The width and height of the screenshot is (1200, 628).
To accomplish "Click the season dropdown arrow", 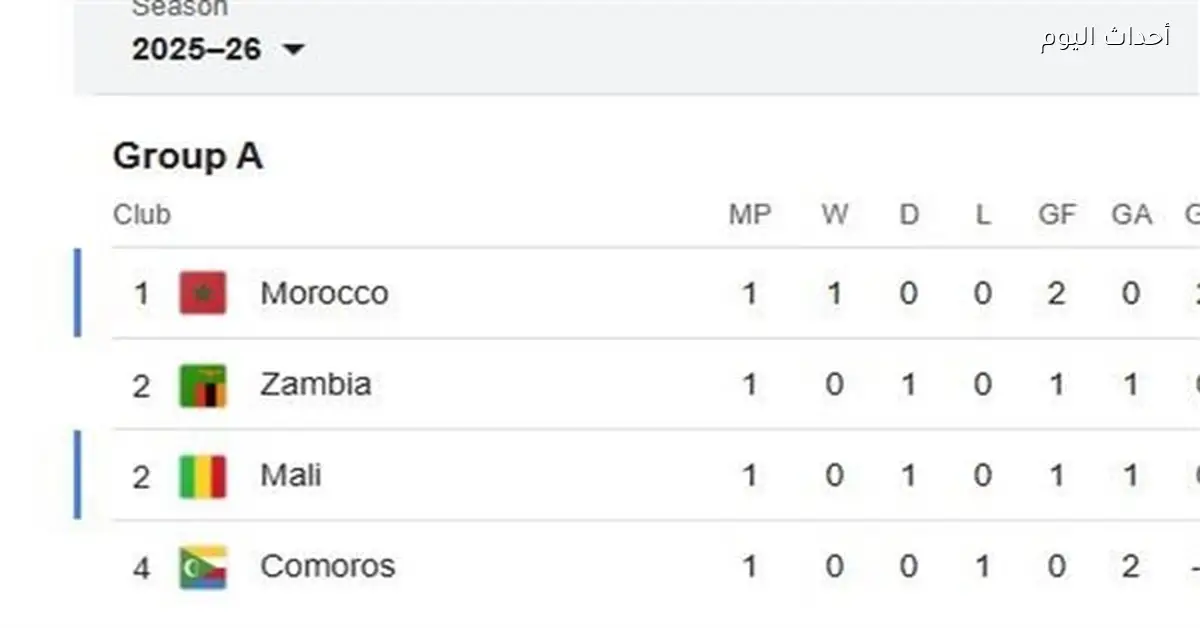I will [293, 49].
